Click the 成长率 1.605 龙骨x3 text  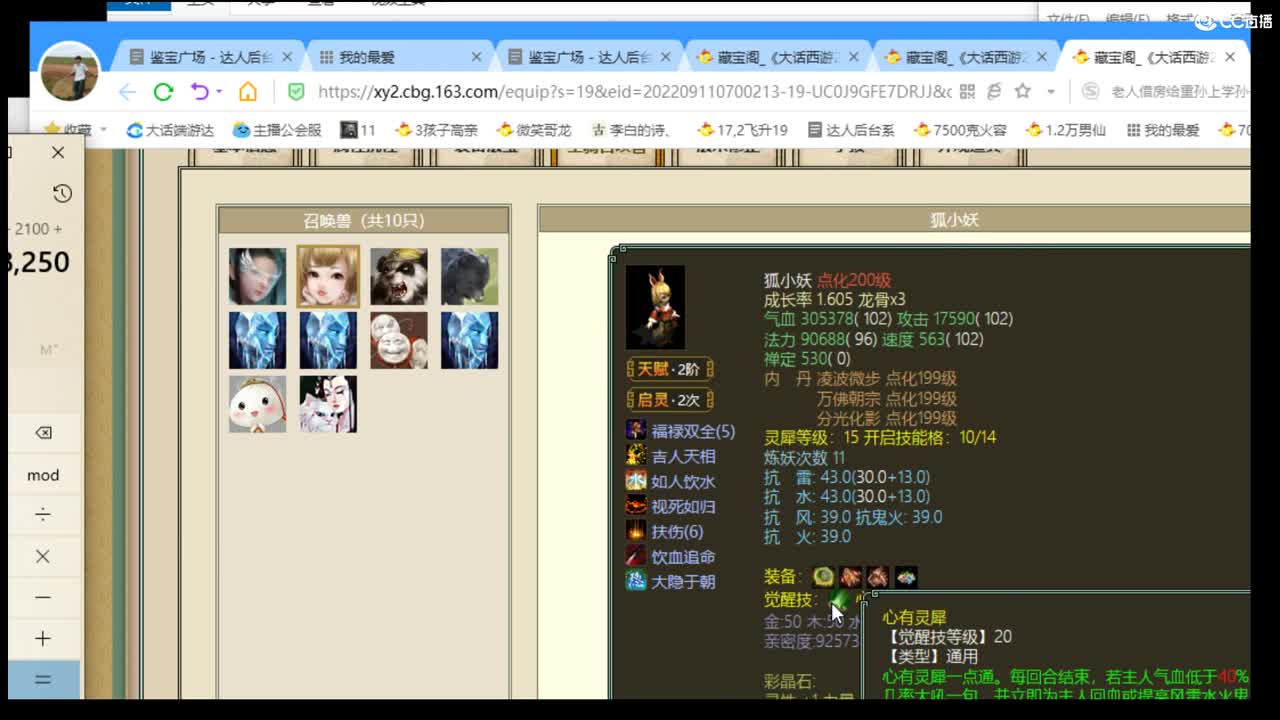835,299
